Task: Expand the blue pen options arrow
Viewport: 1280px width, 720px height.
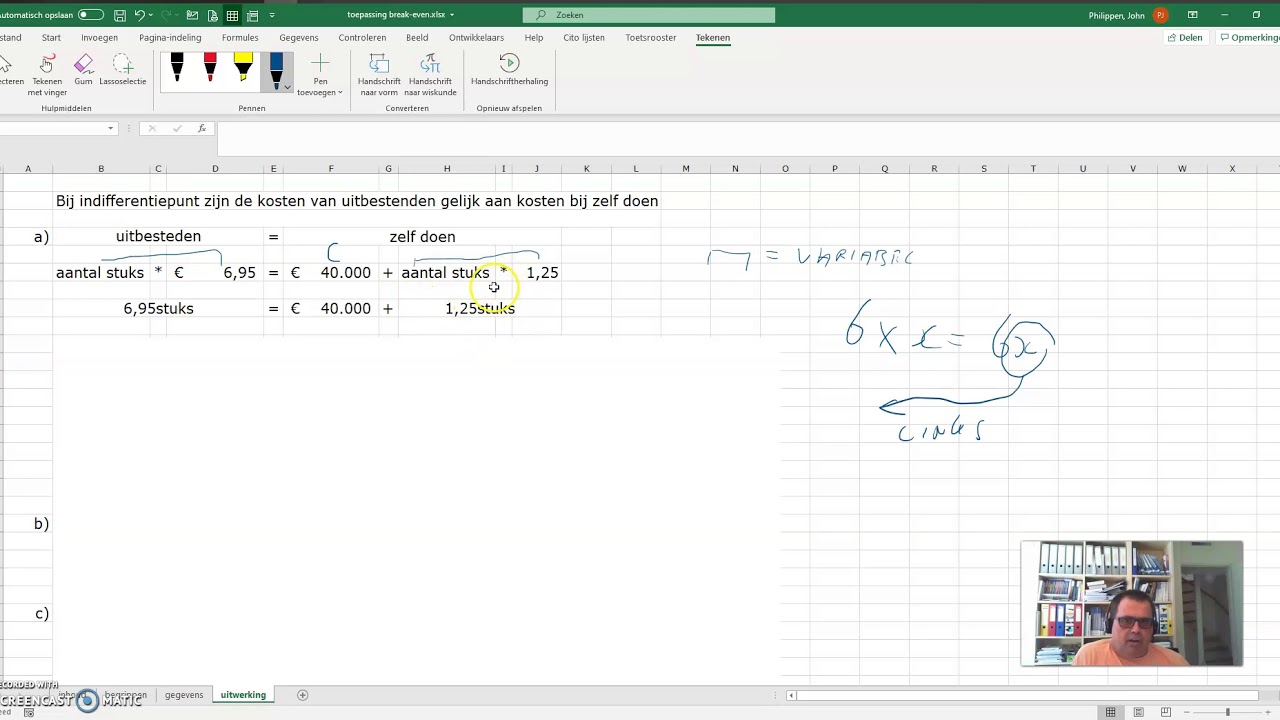Action: click(x=288, y=88)
